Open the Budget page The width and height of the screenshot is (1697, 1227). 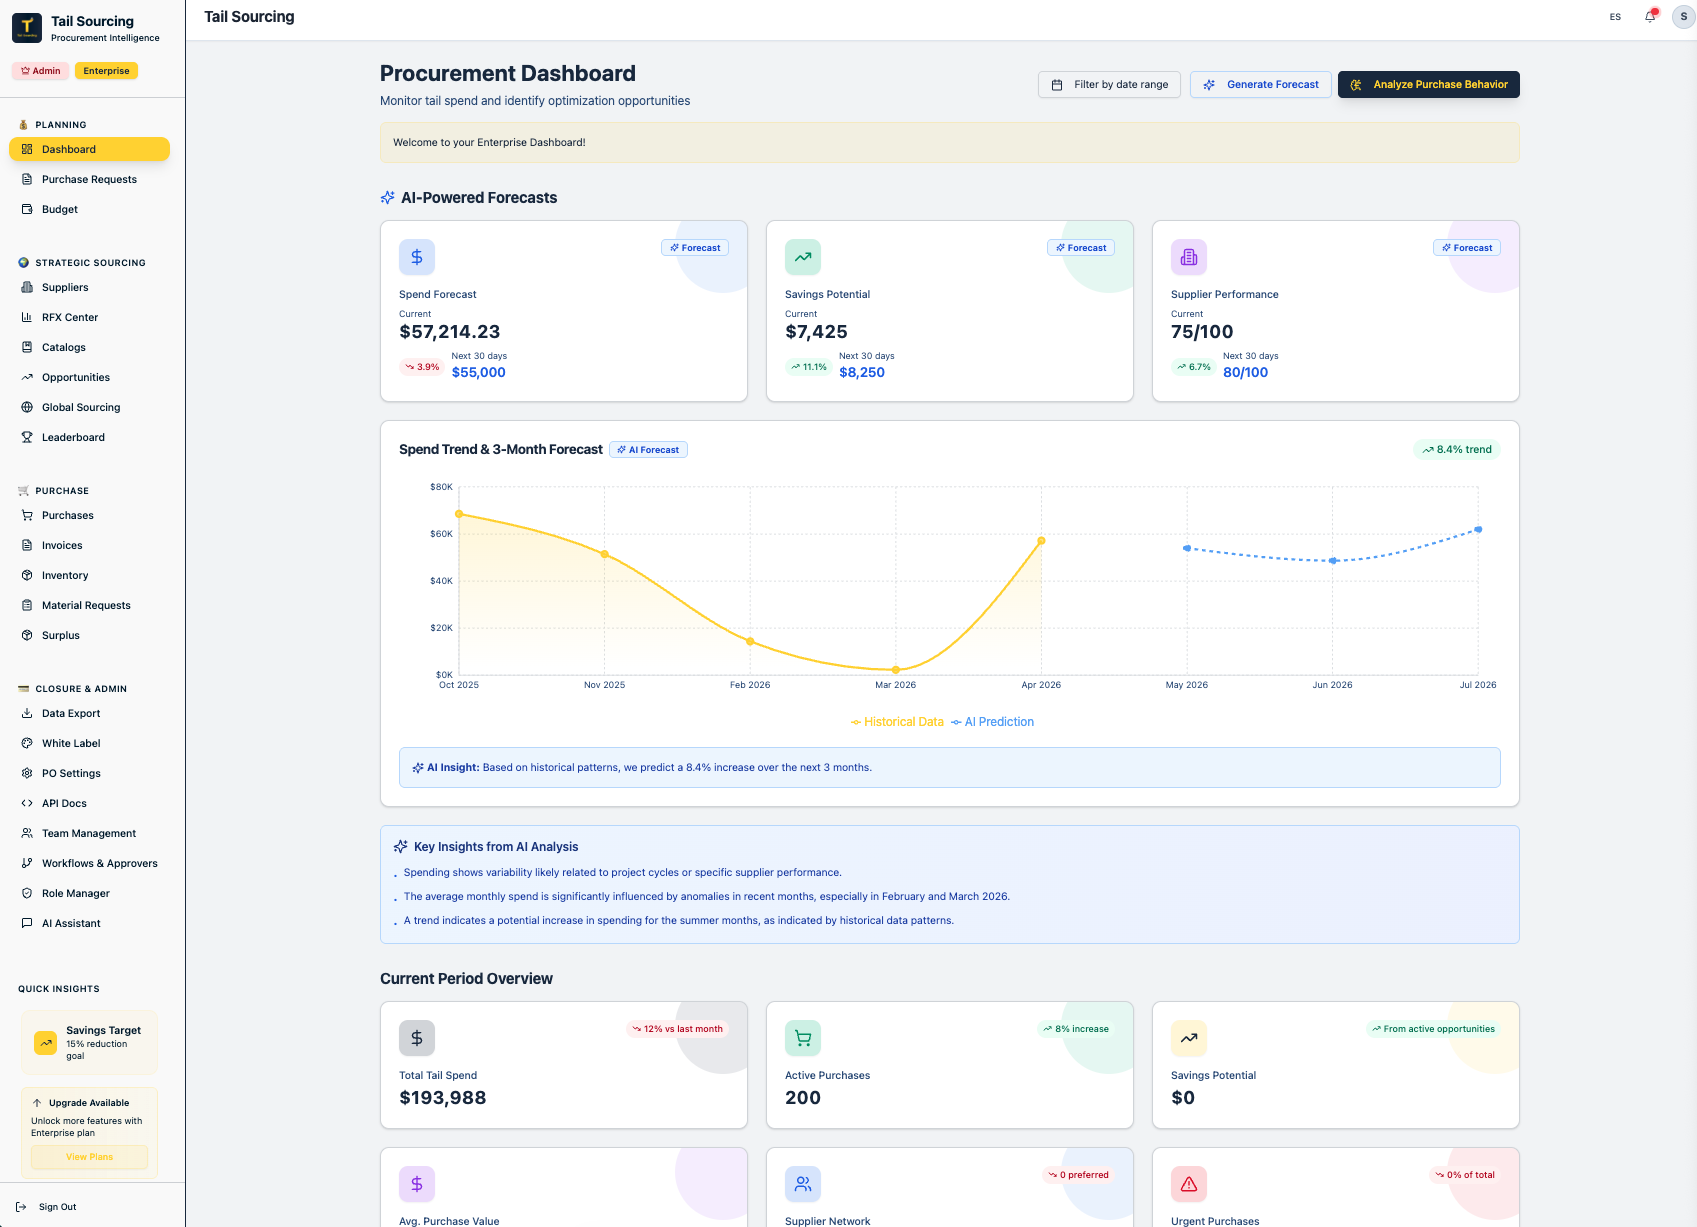pos(89,209)
